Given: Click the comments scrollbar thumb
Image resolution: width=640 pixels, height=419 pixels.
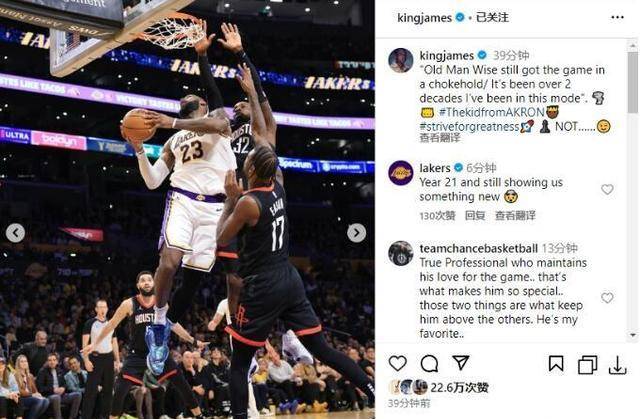Looking at the screenshot, I should (633, 82).
